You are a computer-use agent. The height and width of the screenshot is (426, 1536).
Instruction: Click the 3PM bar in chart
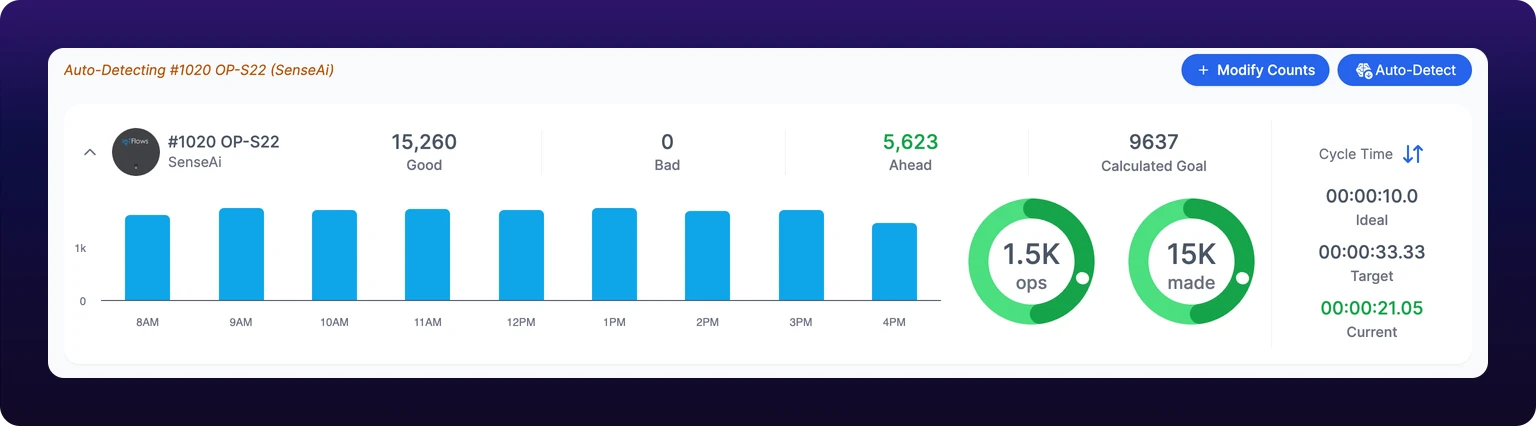[801, 255]
